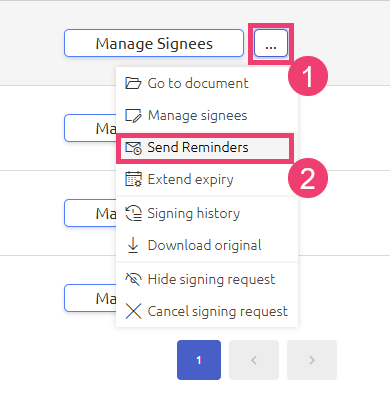390x399 pixels.
Task: Click the calendar icon beside Extend expiry
Action: pos(133,179)
